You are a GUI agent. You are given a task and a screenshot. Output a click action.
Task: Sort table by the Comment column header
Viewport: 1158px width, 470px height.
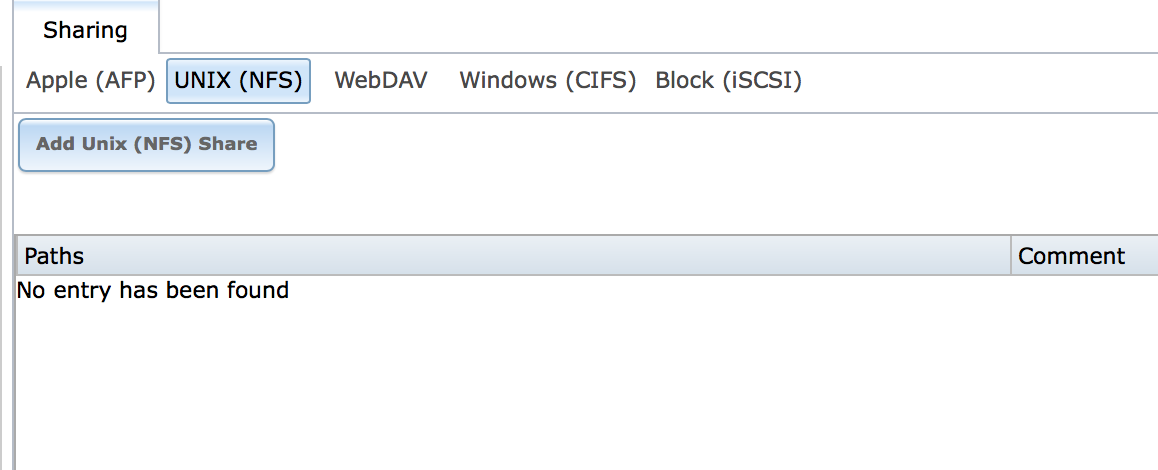click(1085, 256)
